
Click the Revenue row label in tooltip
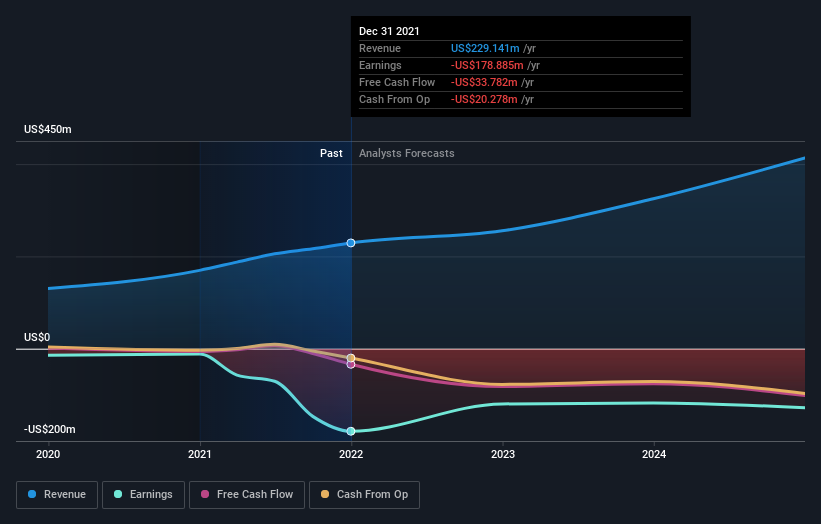pos(380,48)
